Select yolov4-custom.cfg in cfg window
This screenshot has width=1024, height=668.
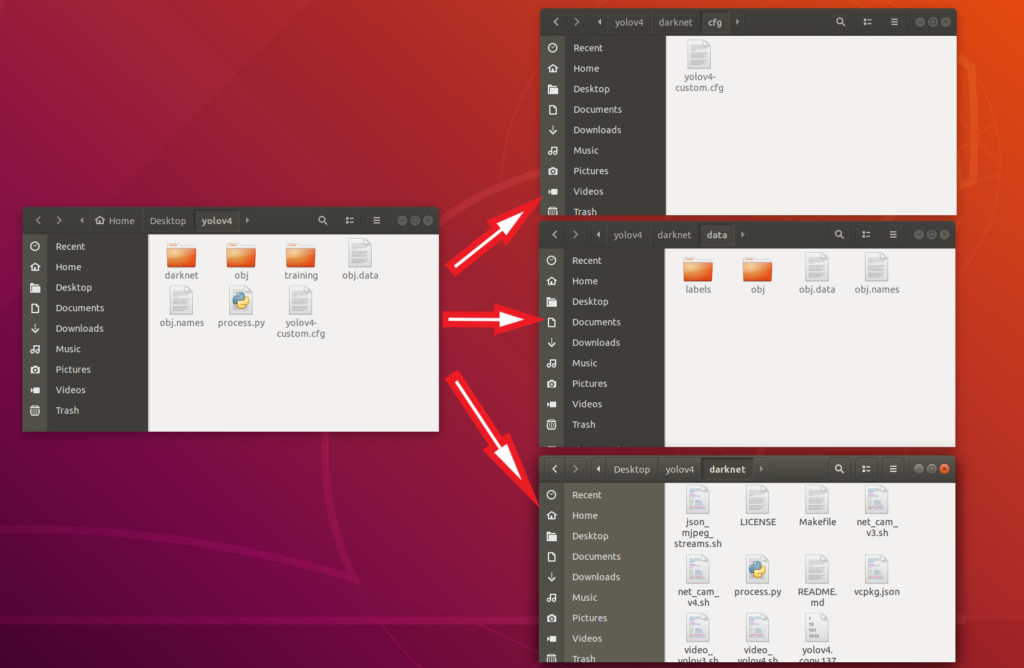[x=699, y=67]
